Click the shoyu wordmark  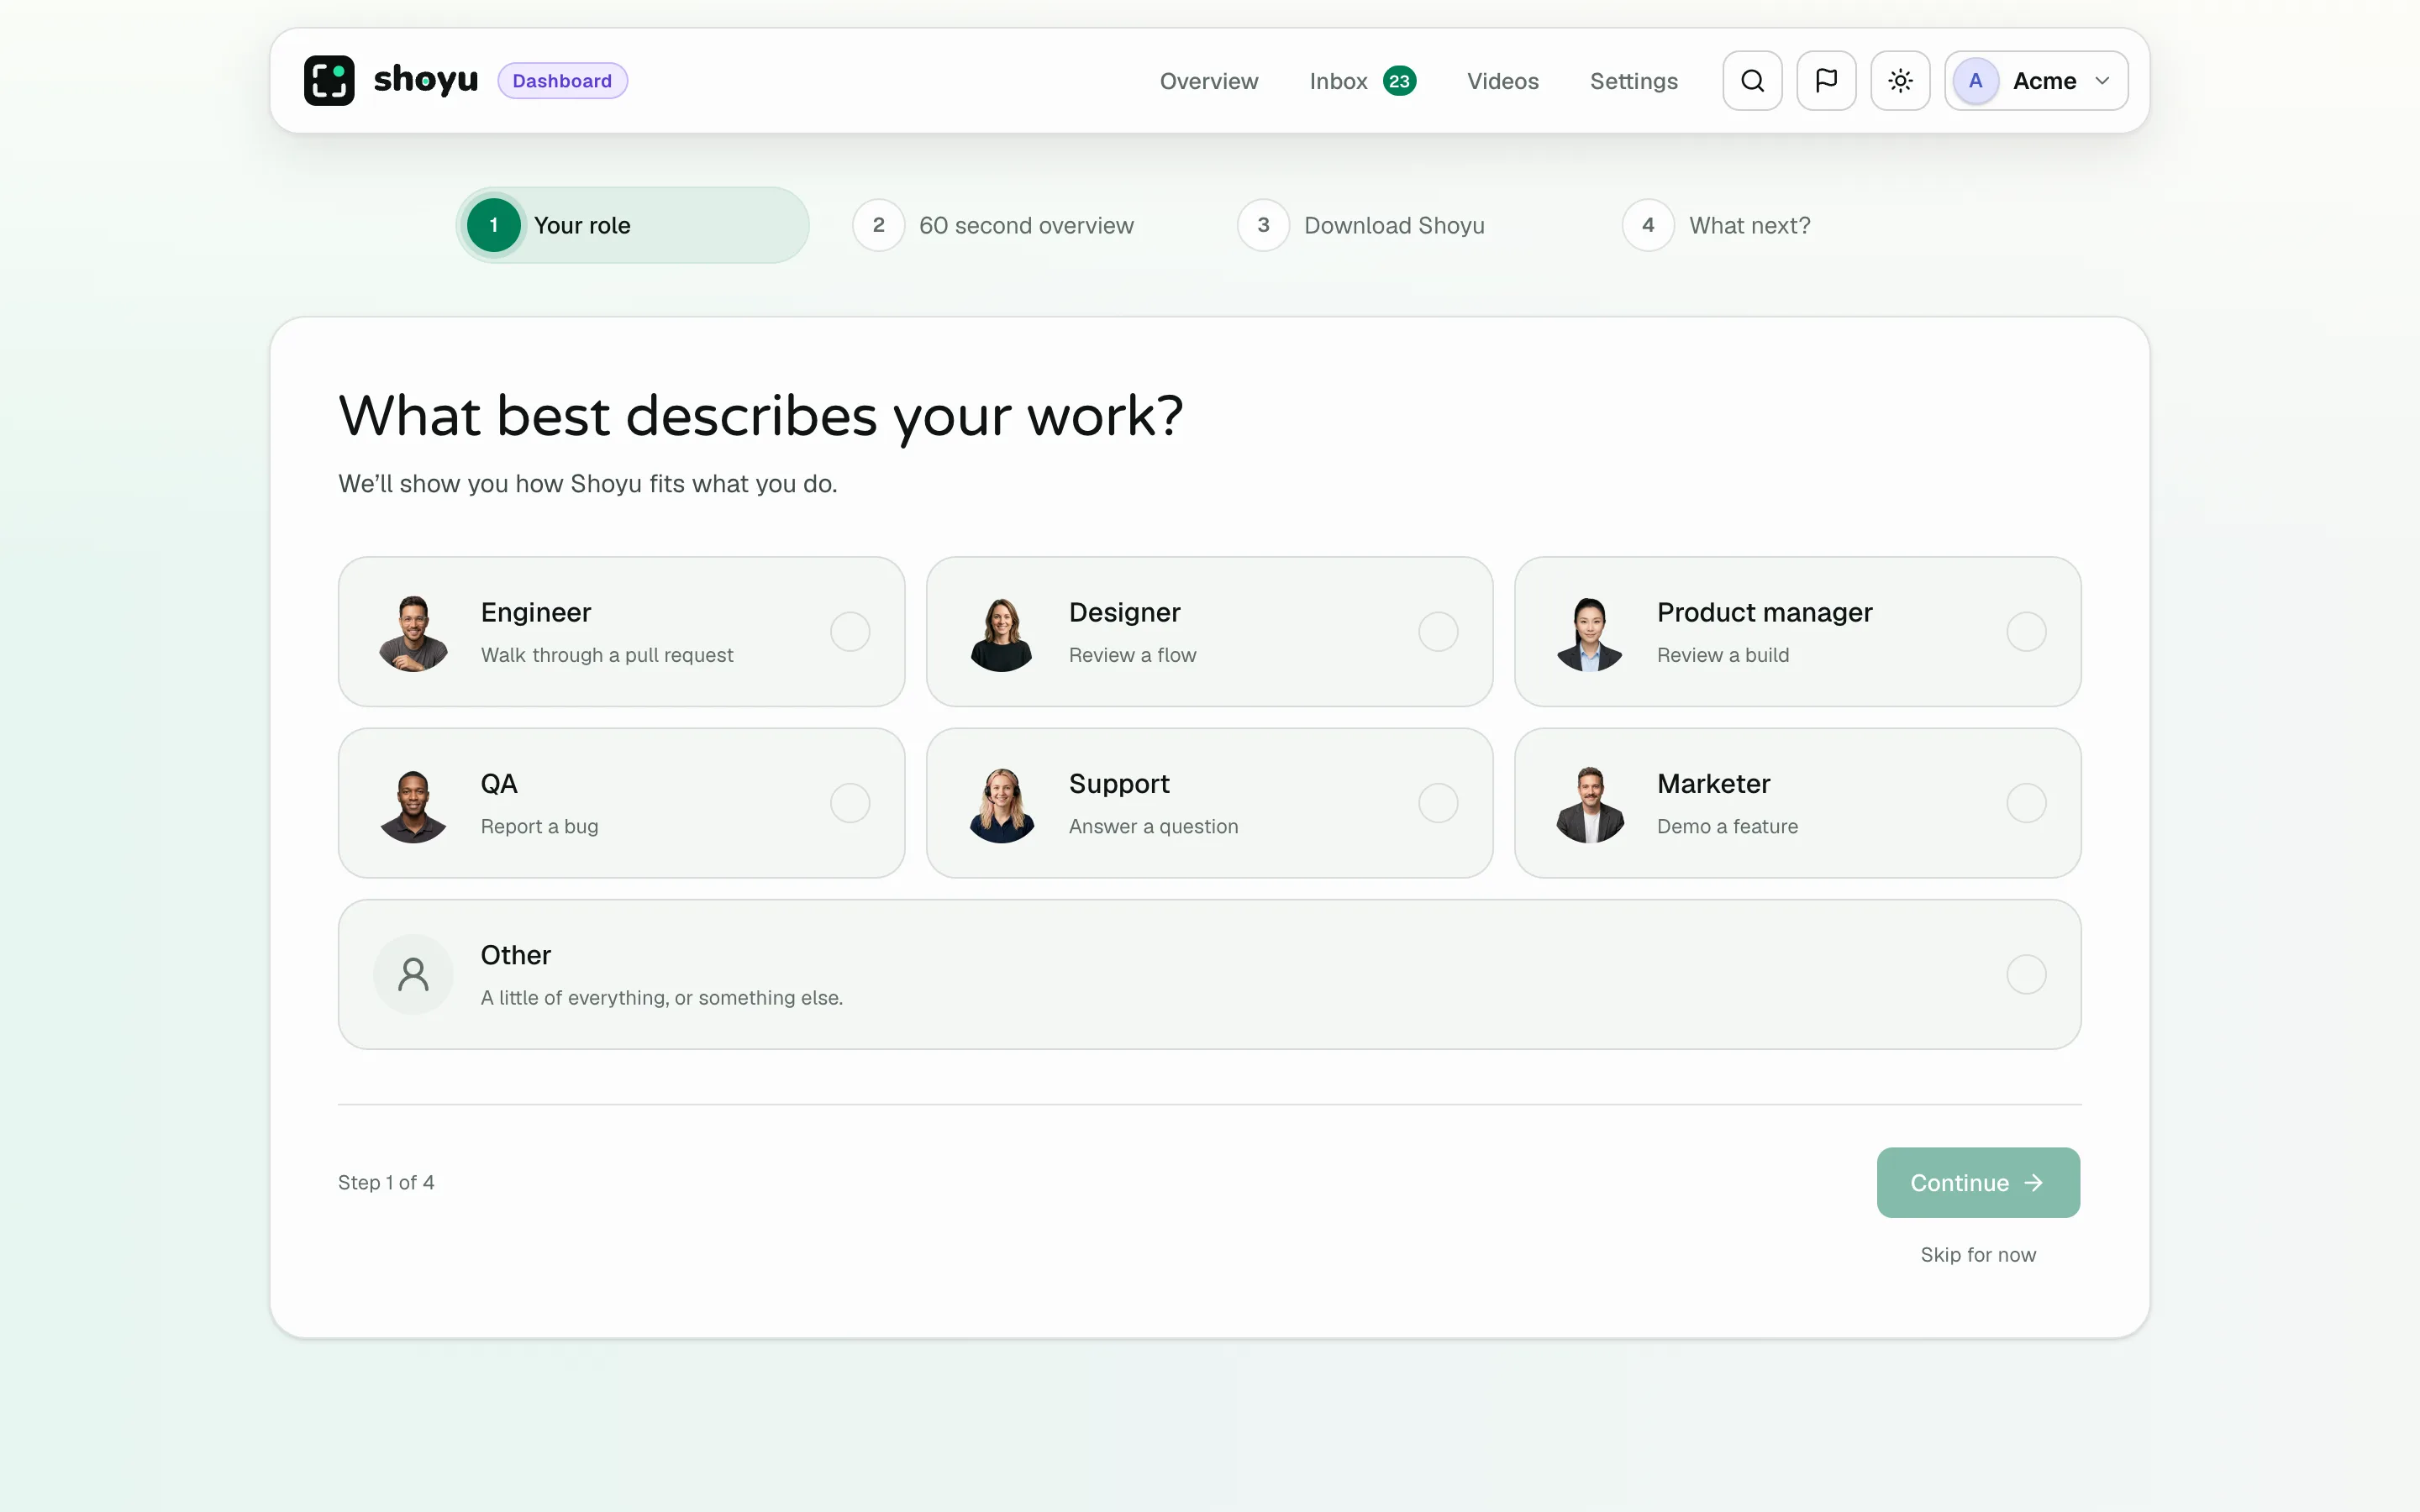point(425,79)
